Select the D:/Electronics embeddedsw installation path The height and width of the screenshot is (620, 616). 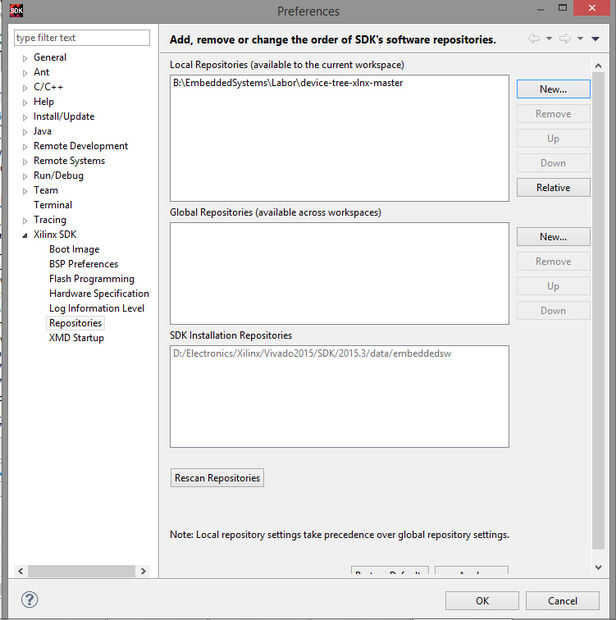(x=312, y=353)
